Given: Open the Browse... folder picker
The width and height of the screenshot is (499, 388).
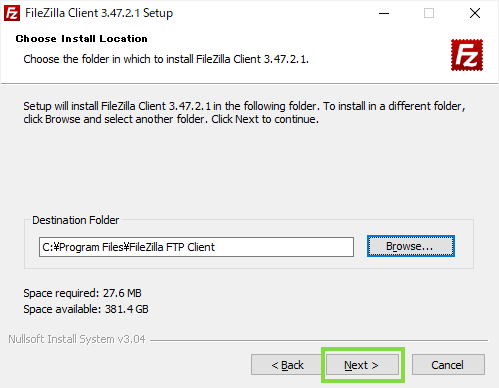Looking at the screenshot, I should point(411,246).
